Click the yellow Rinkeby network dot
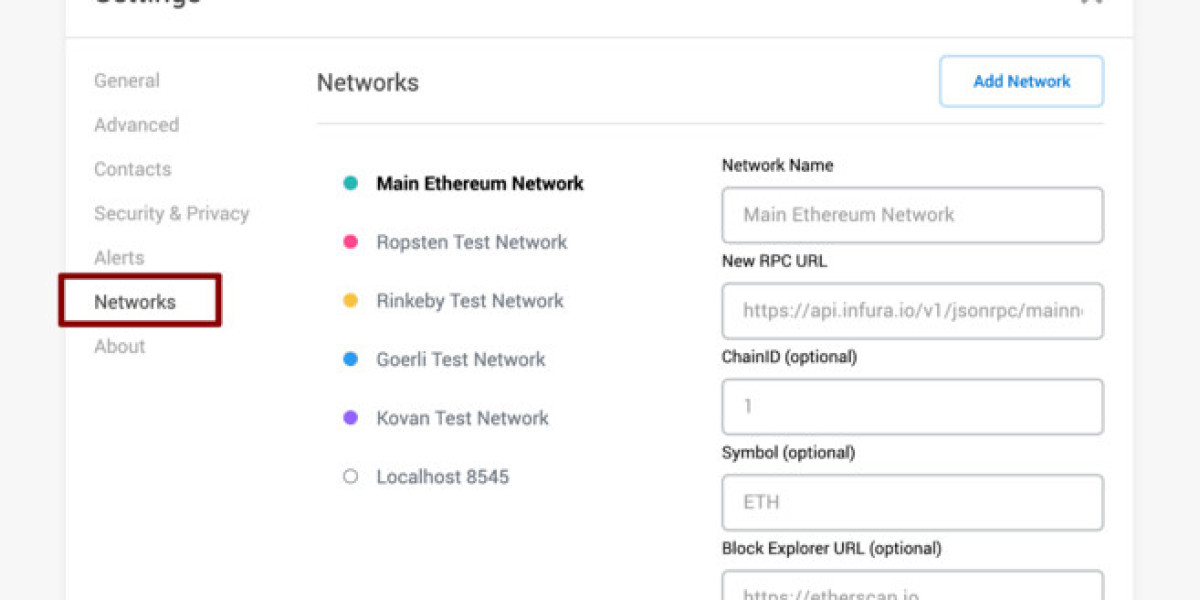 [x=350, y=300]
